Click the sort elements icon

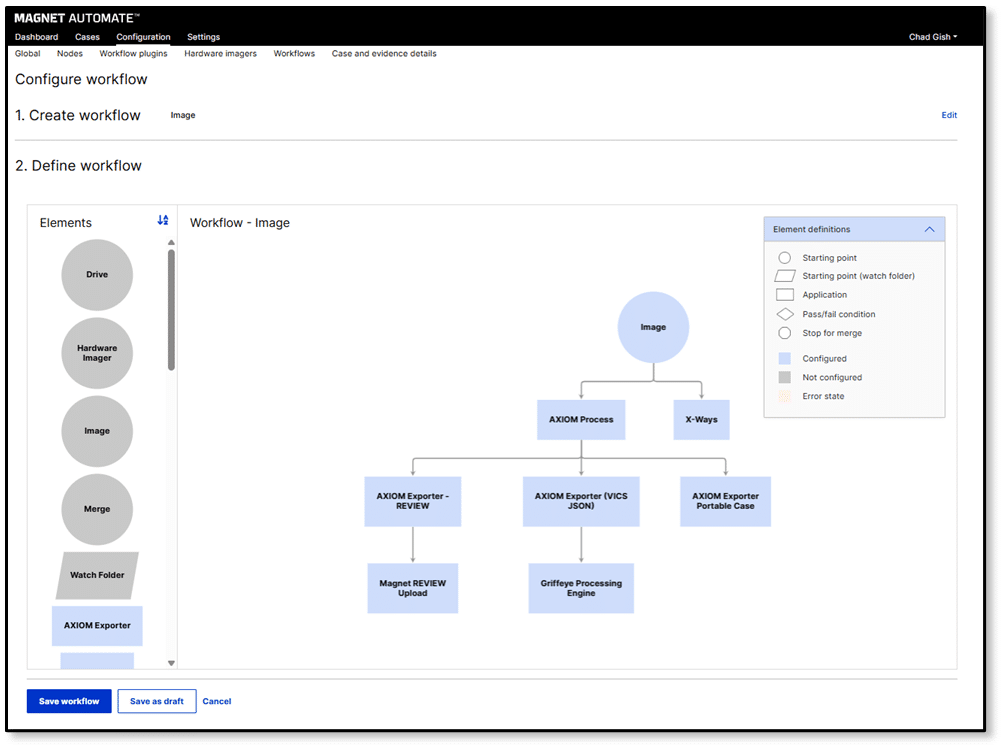163,220
